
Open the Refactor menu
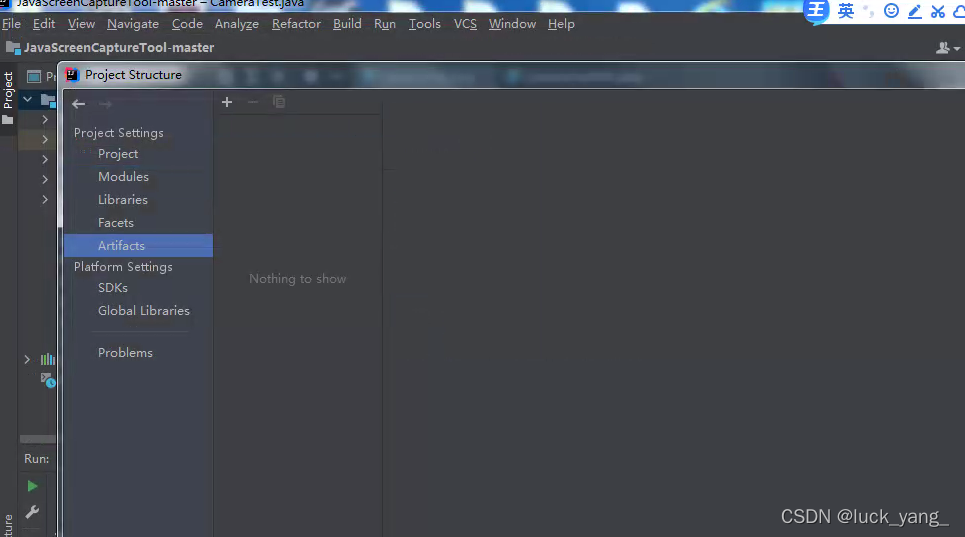296,24
